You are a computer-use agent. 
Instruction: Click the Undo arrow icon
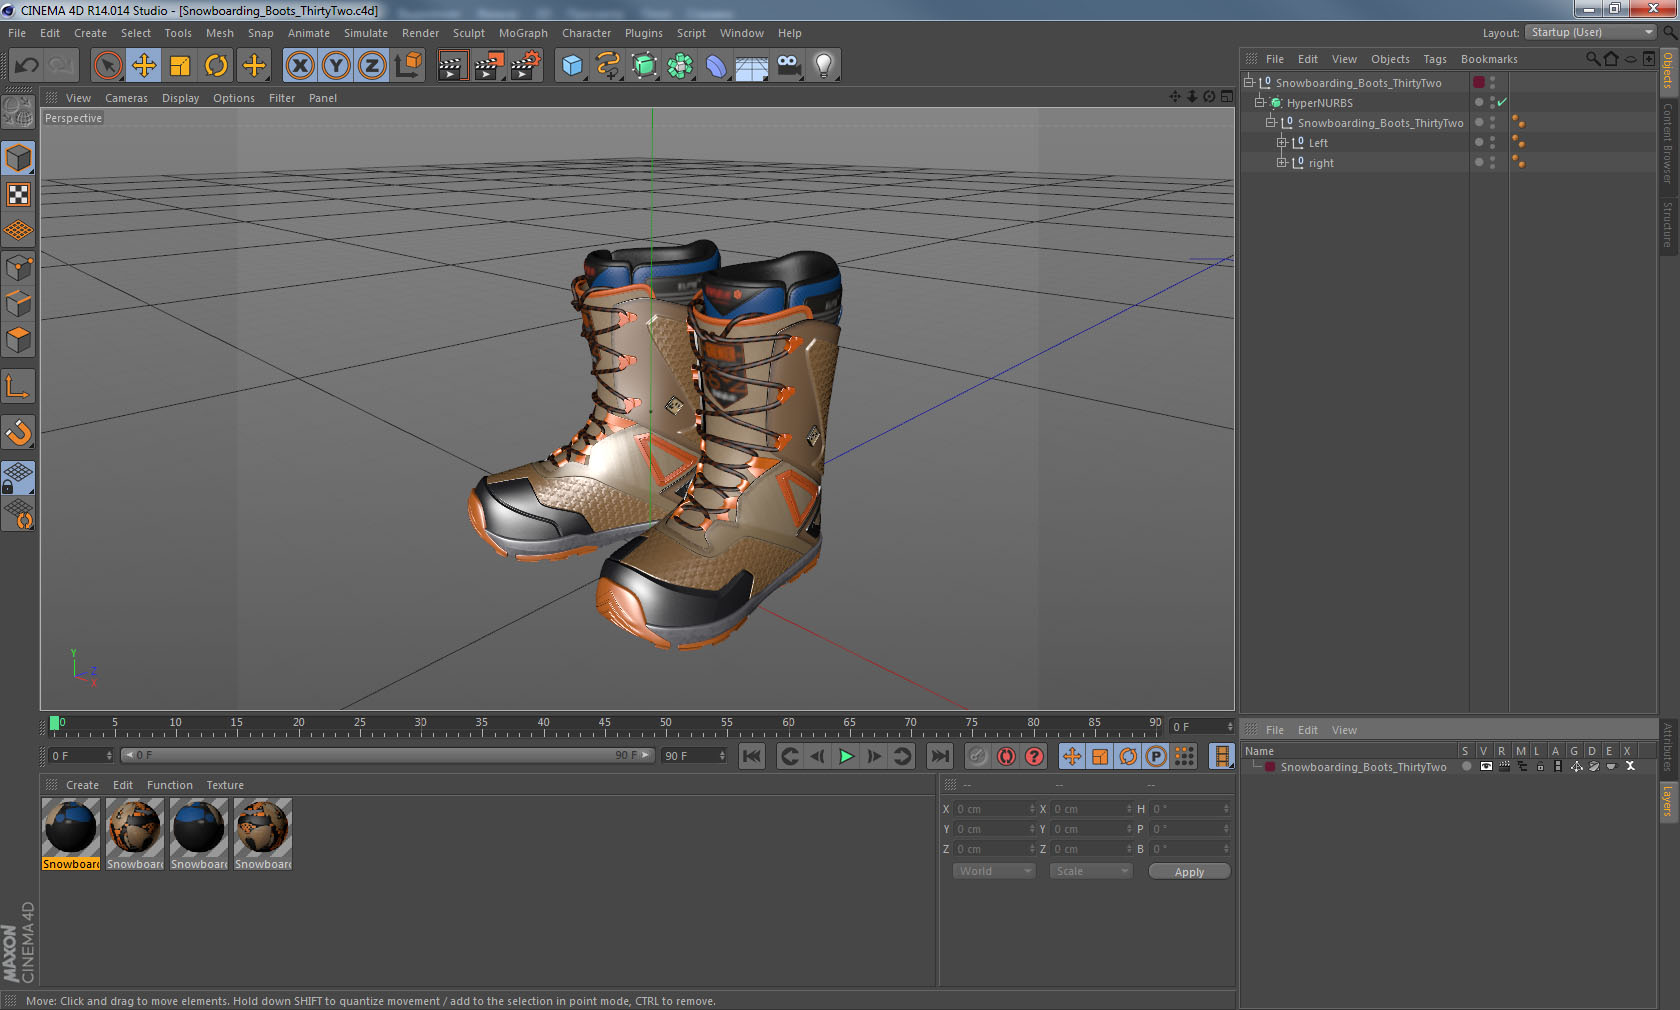[26, 66]
